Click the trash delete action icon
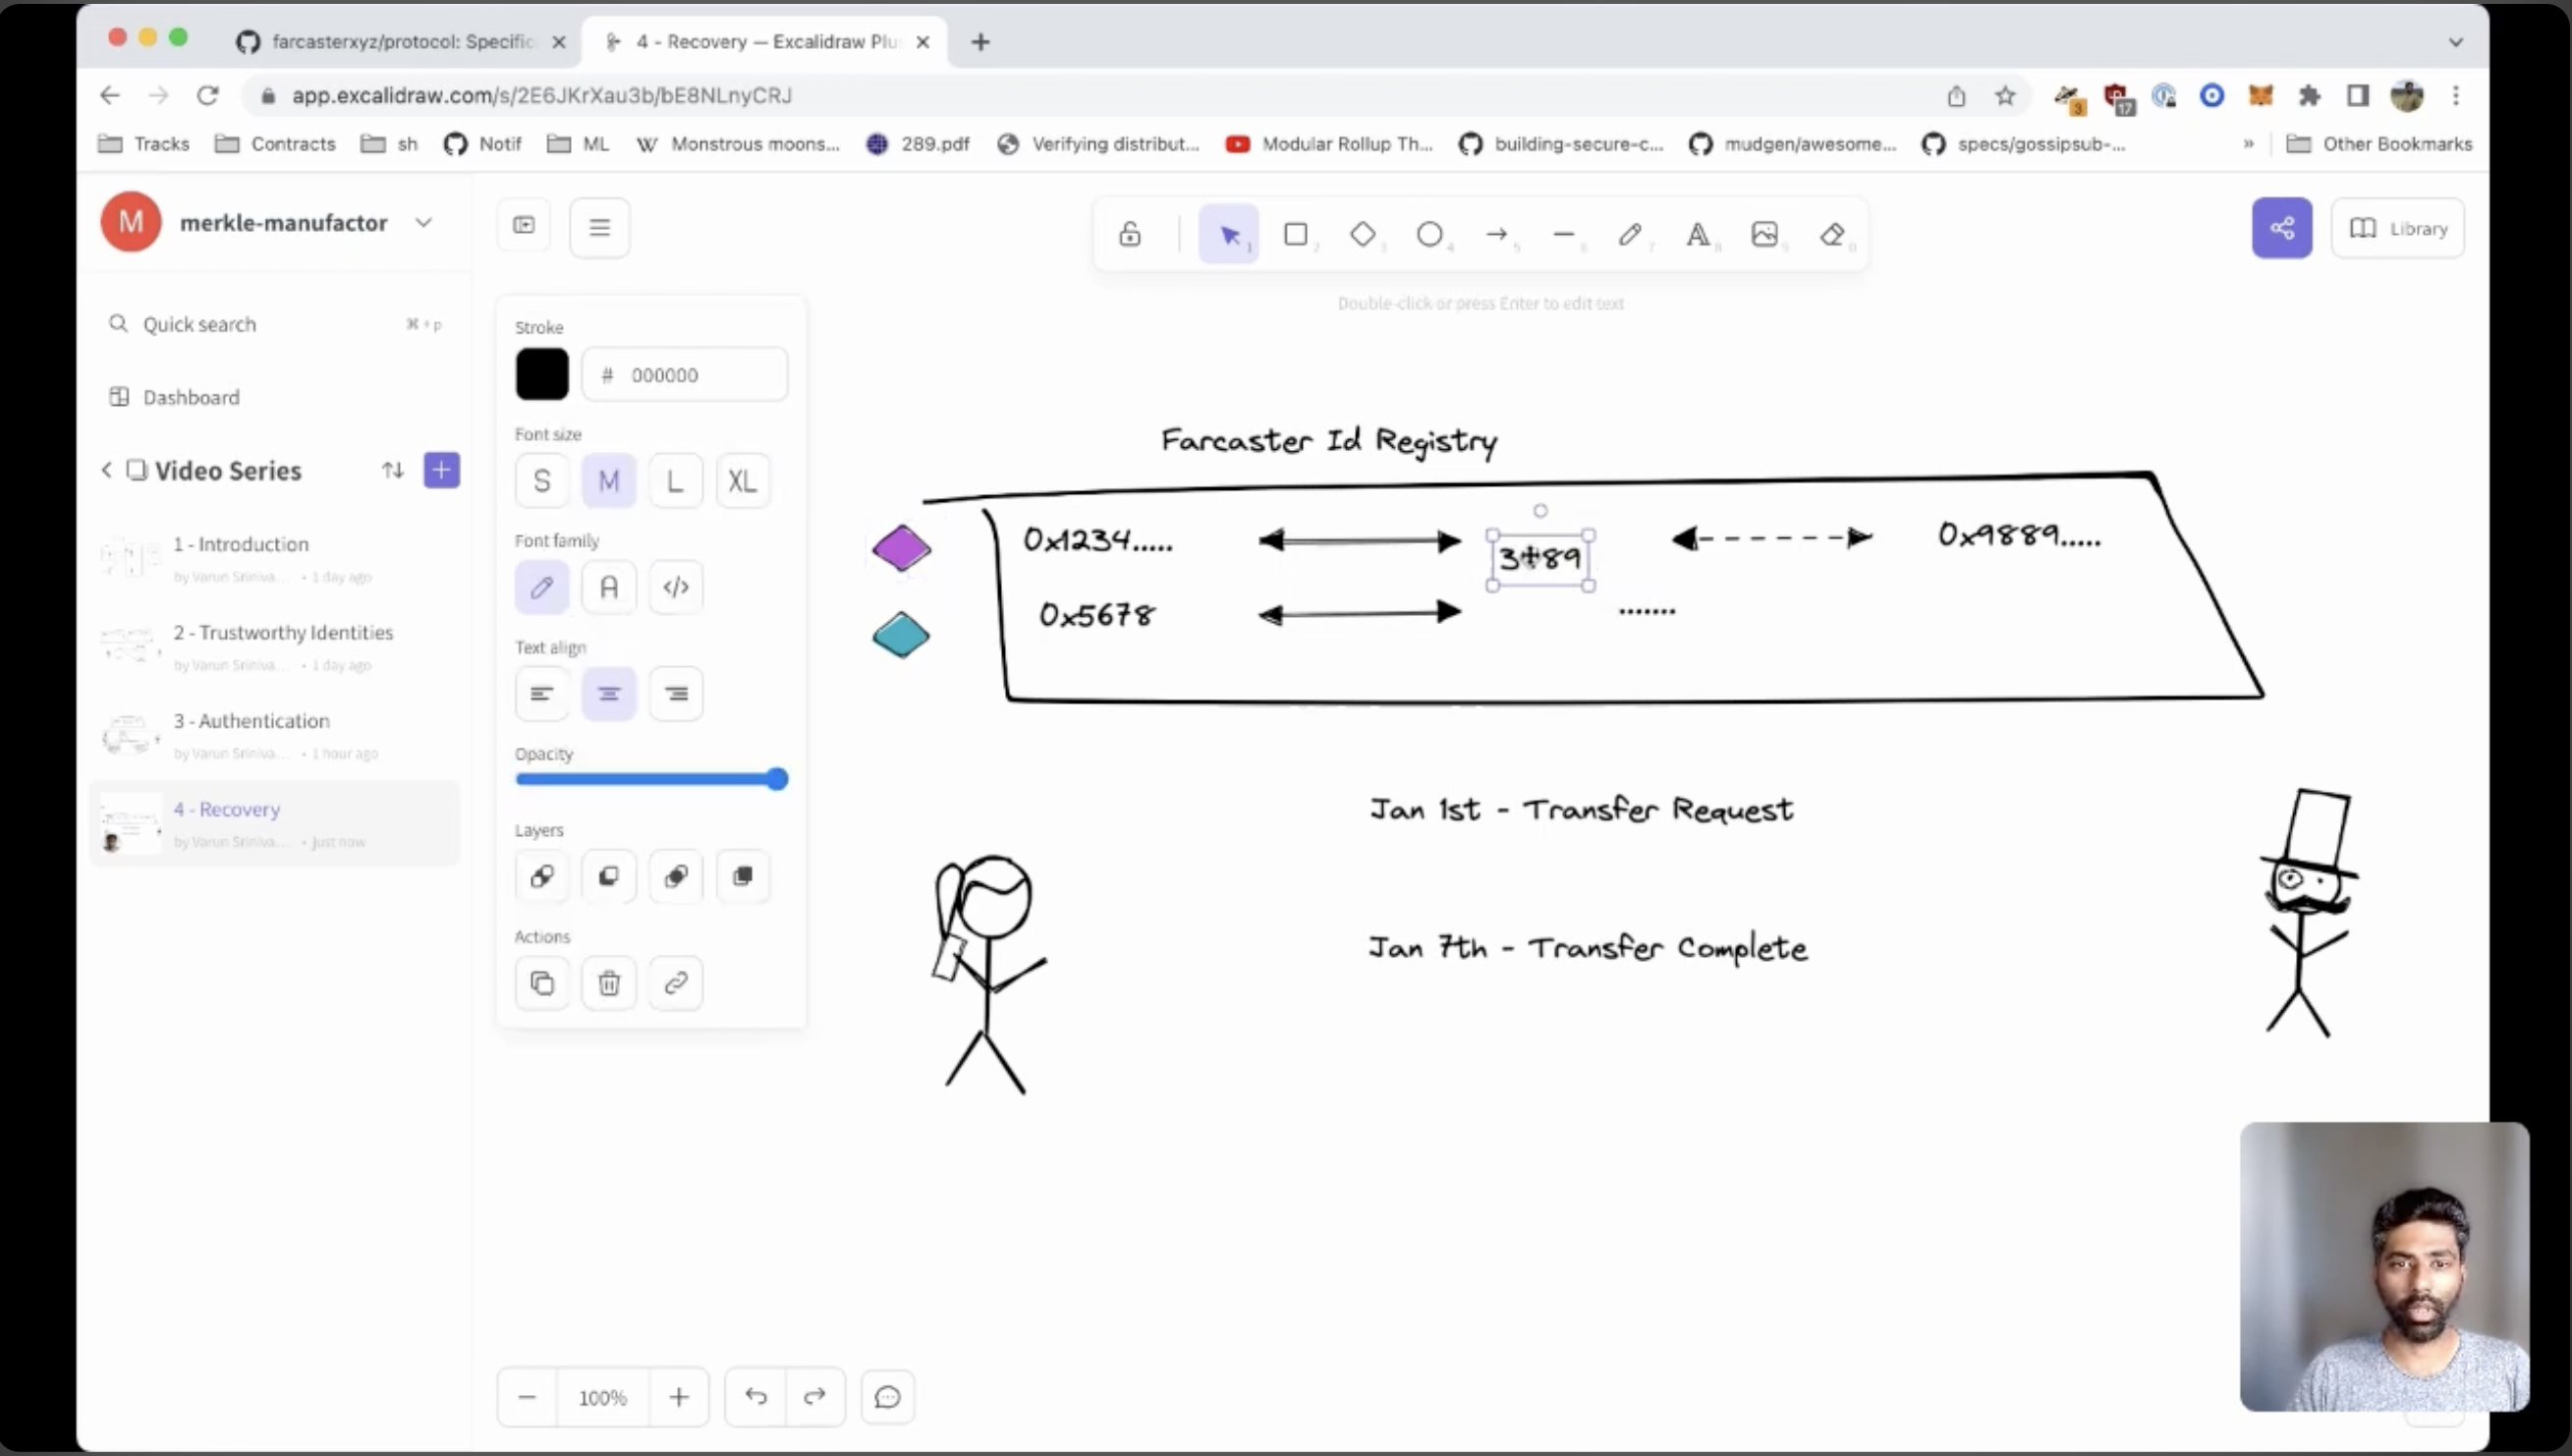 pyautogui.click(x=609, y=983)
